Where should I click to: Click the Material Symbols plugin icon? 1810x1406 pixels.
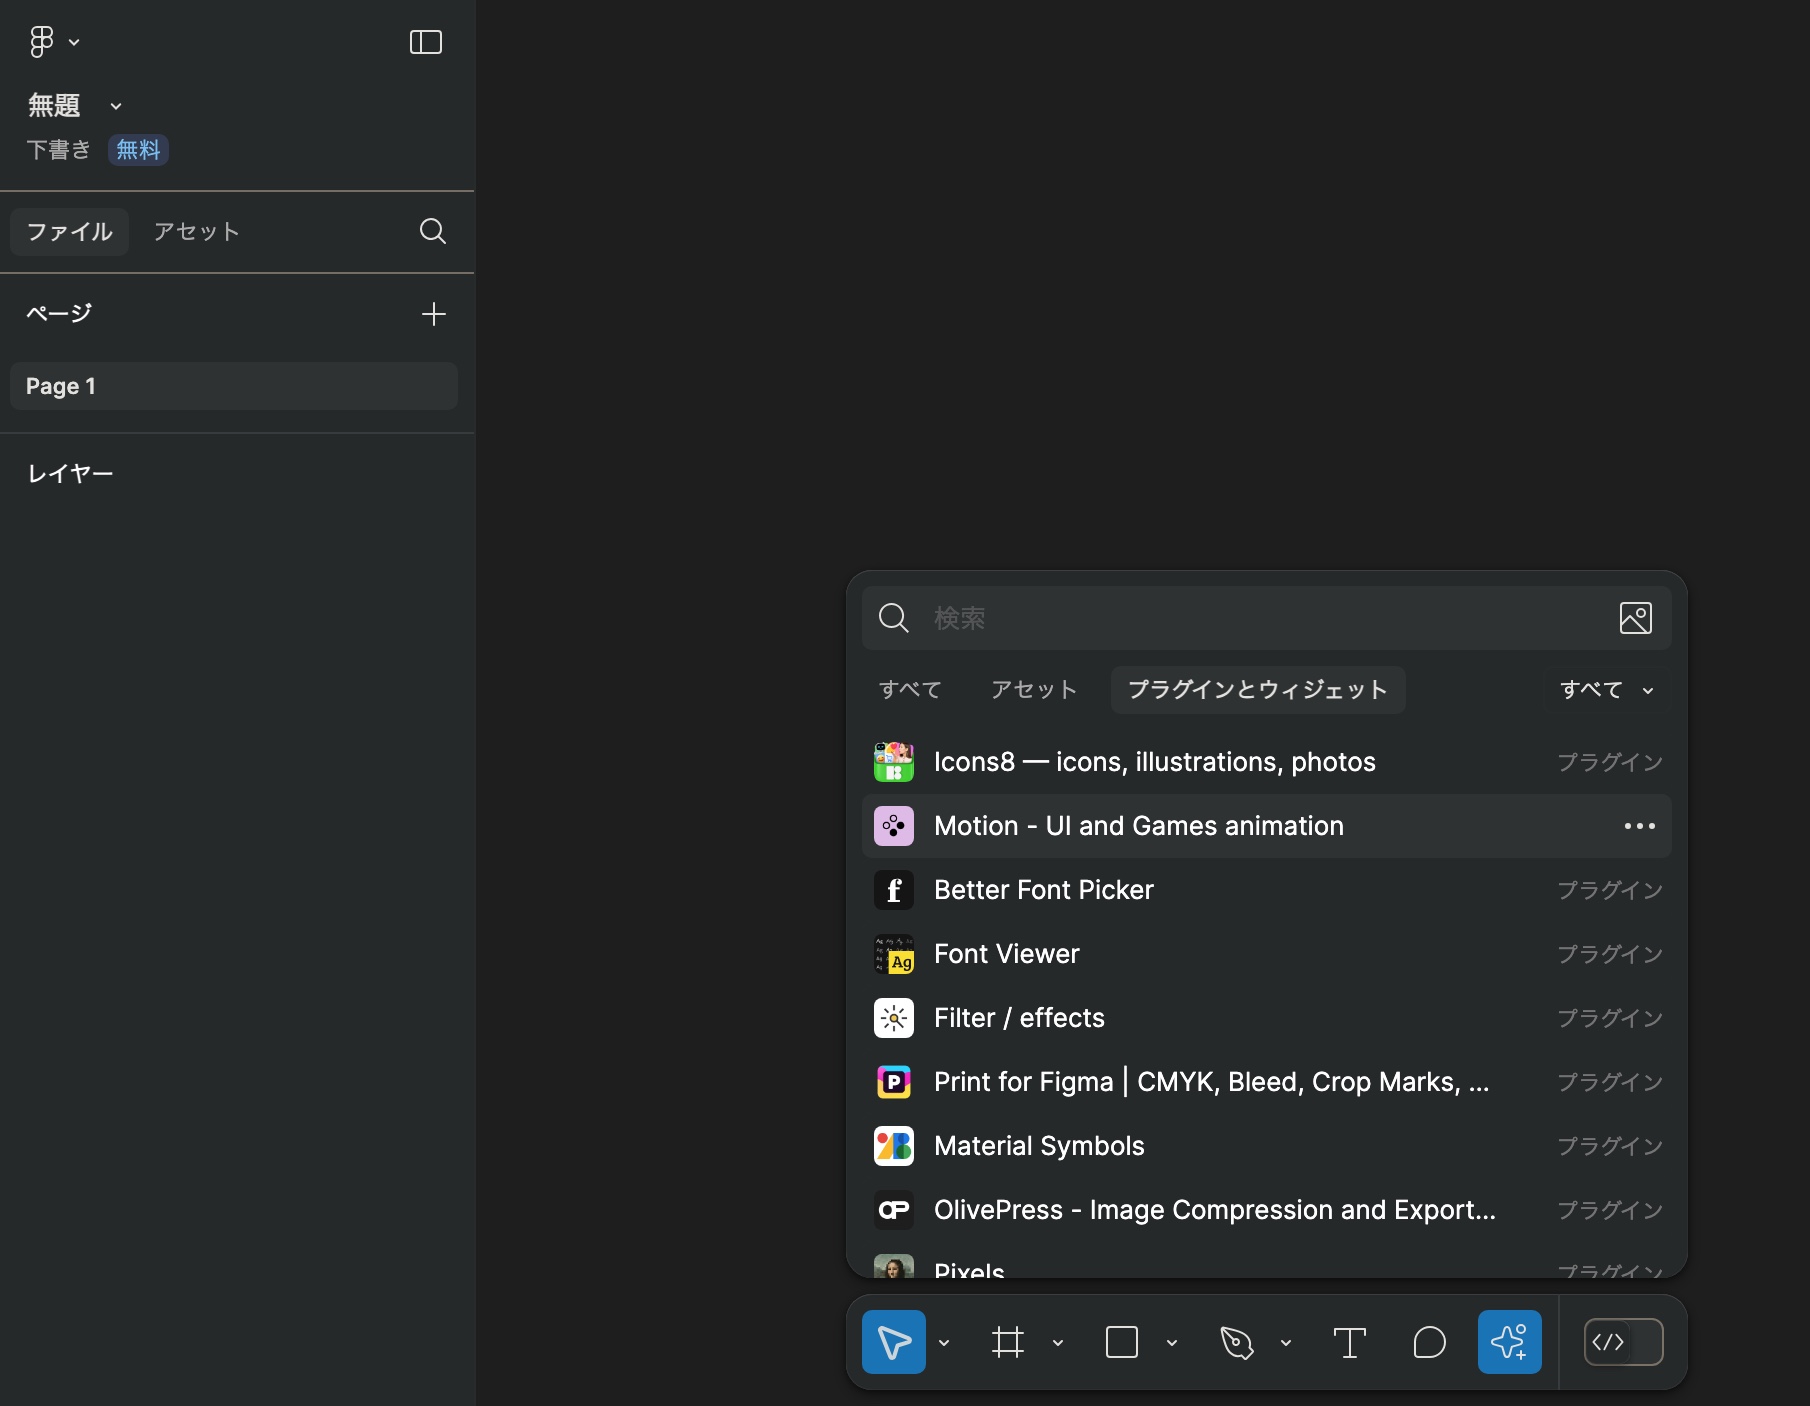[894, 1146]
